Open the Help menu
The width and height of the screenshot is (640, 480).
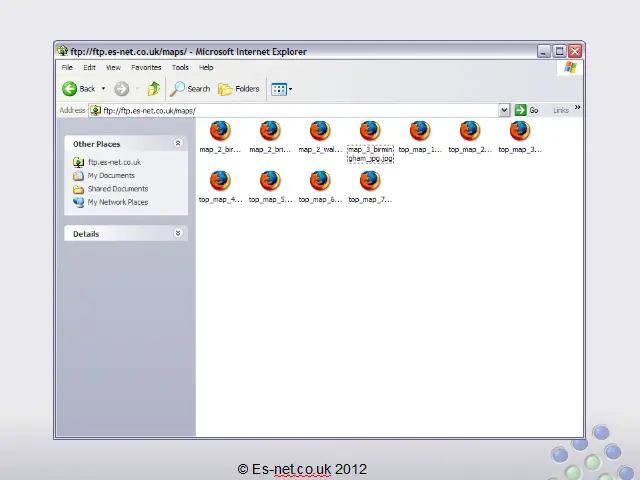point(206,67)
